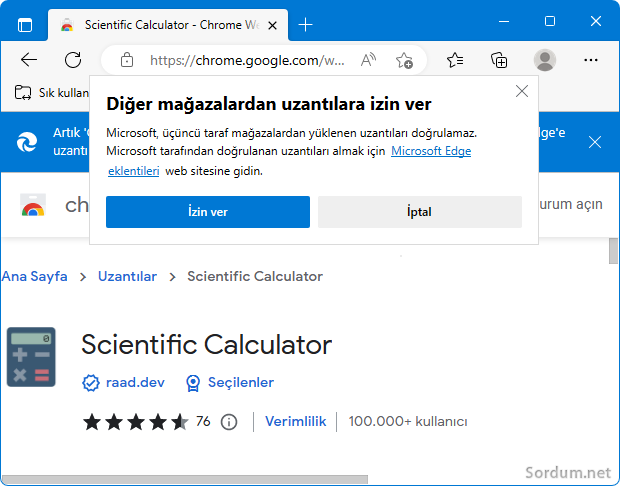Open the Microsoft Edge link
This screenshot has height=486, width=620.
[431, 151]
